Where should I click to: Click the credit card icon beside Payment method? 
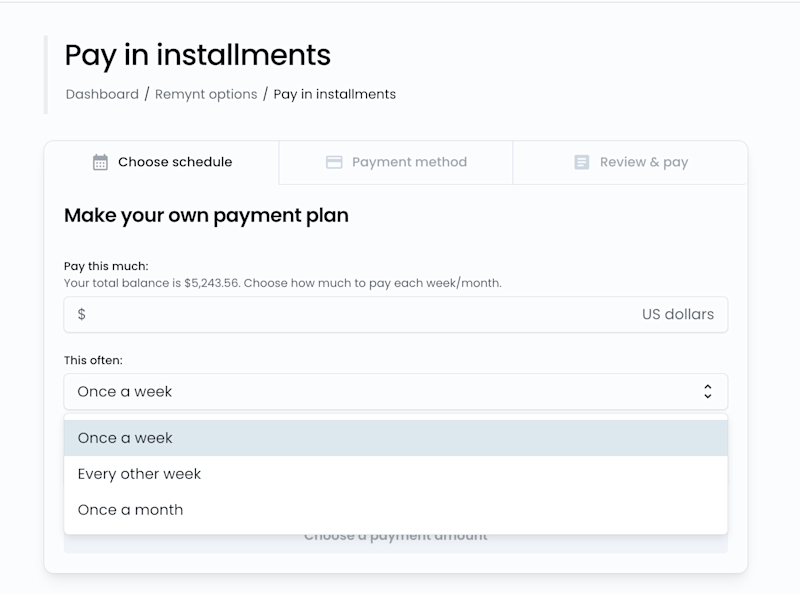click(x=334, y=162)
